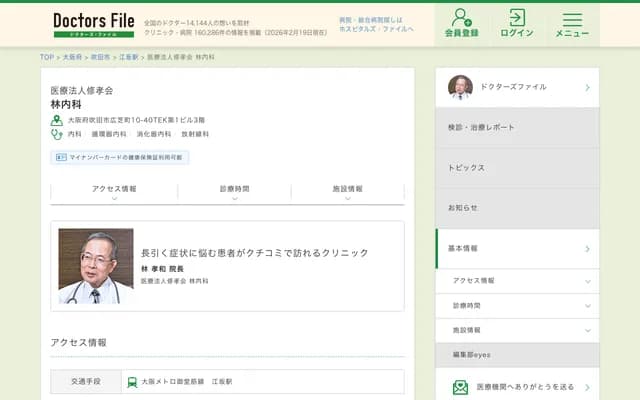Select 基本情報 sidebar item
Viewport: 640px width, 400px height.
518,249
